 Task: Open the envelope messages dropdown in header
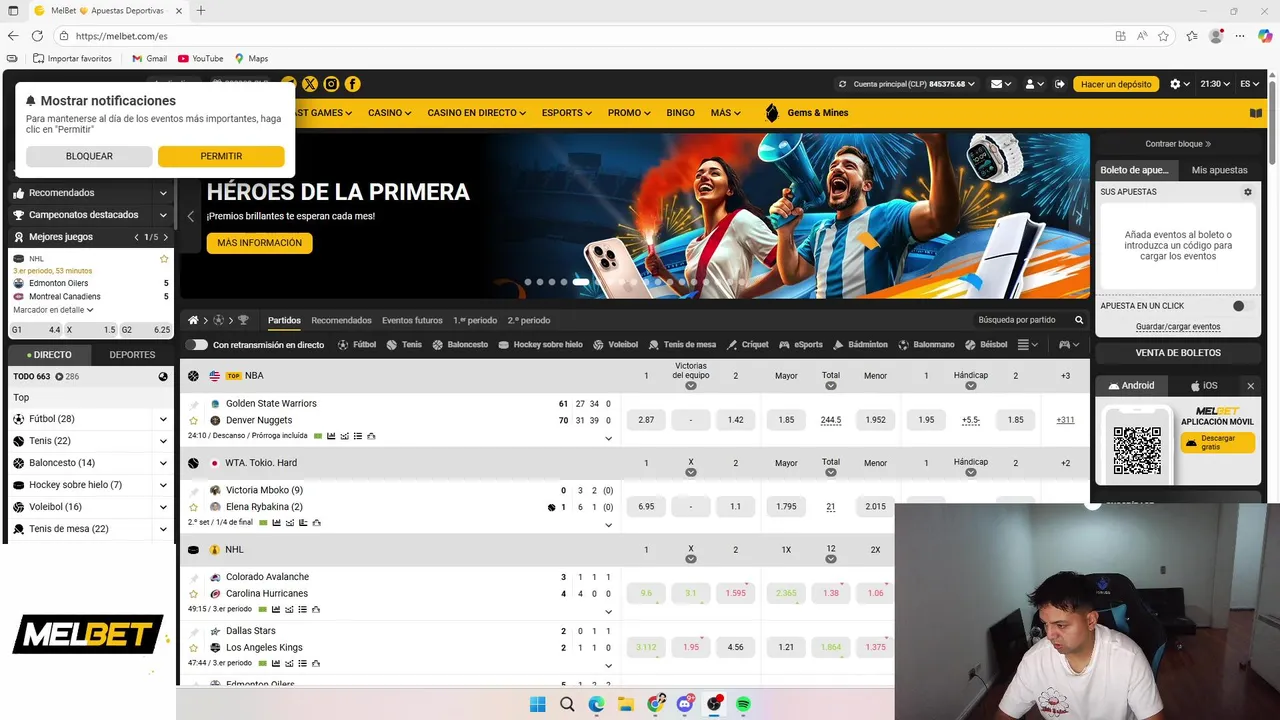(1001, 84)
